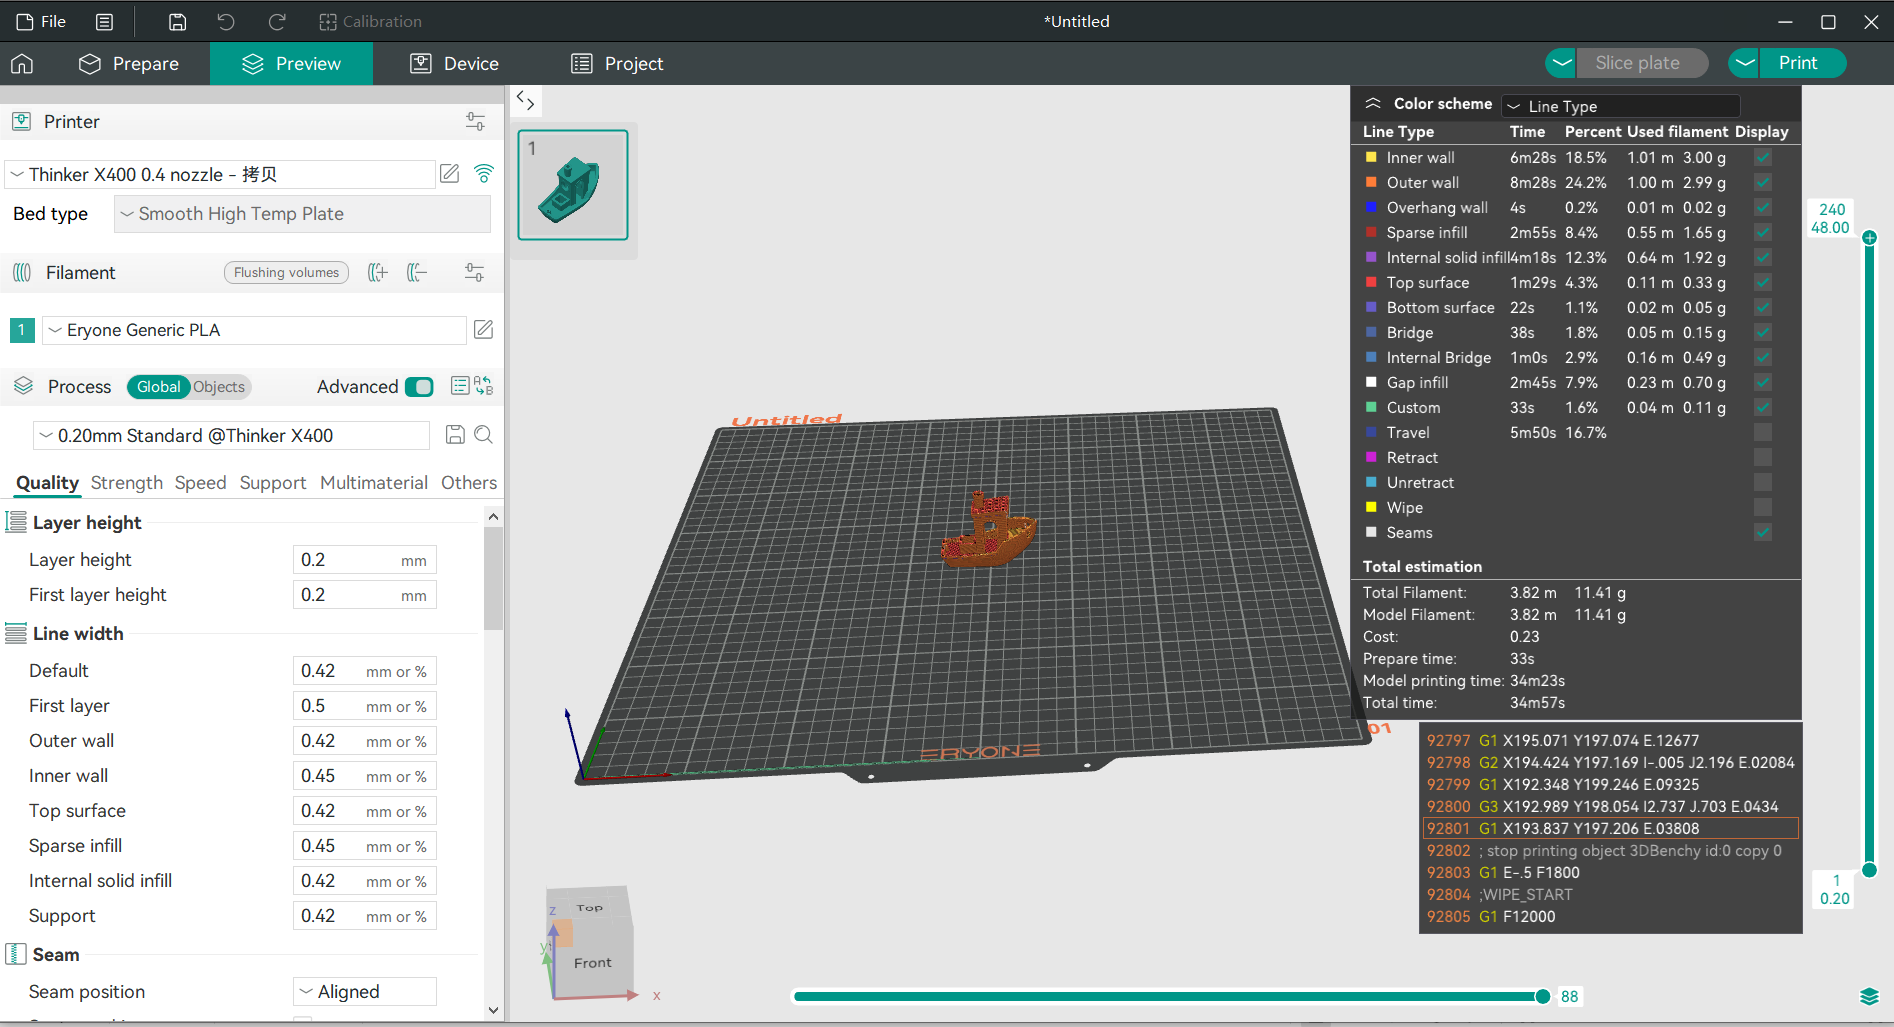Open the printer preset dropdown
Screen dimensions: 1894x1027
[x=220, y=174]
